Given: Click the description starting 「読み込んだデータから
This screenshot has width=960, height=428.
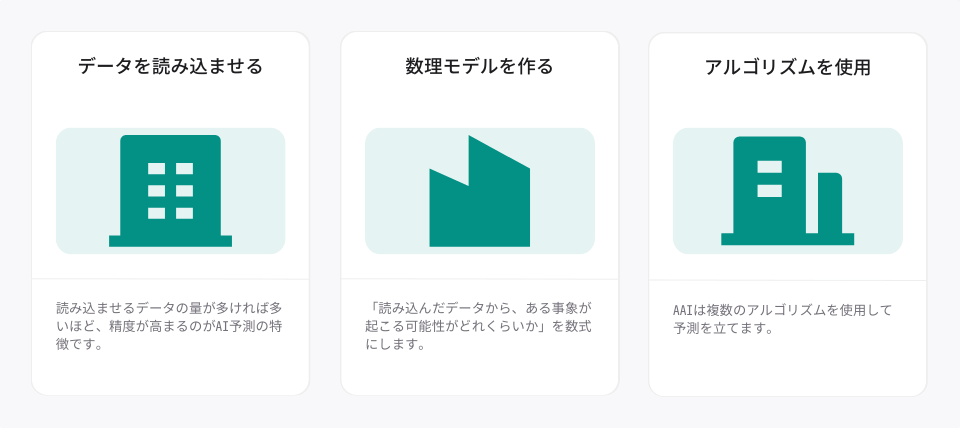Looking at the screenshot, I should click(478, 325).
